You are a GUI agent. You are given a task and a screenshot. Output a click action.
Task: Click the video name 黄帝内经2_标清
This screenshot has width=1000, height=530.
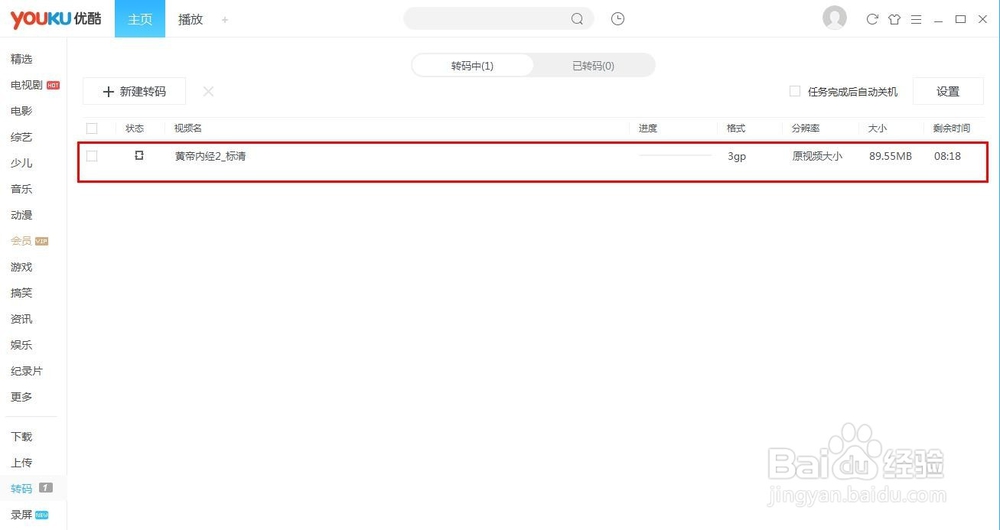click(x=210, y=156)
